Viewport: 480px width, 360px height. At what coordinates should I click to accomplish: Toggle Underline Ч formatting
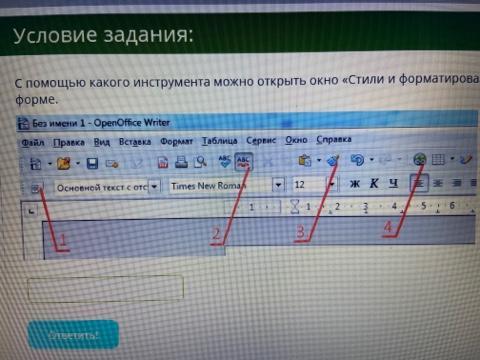(393, 183)
